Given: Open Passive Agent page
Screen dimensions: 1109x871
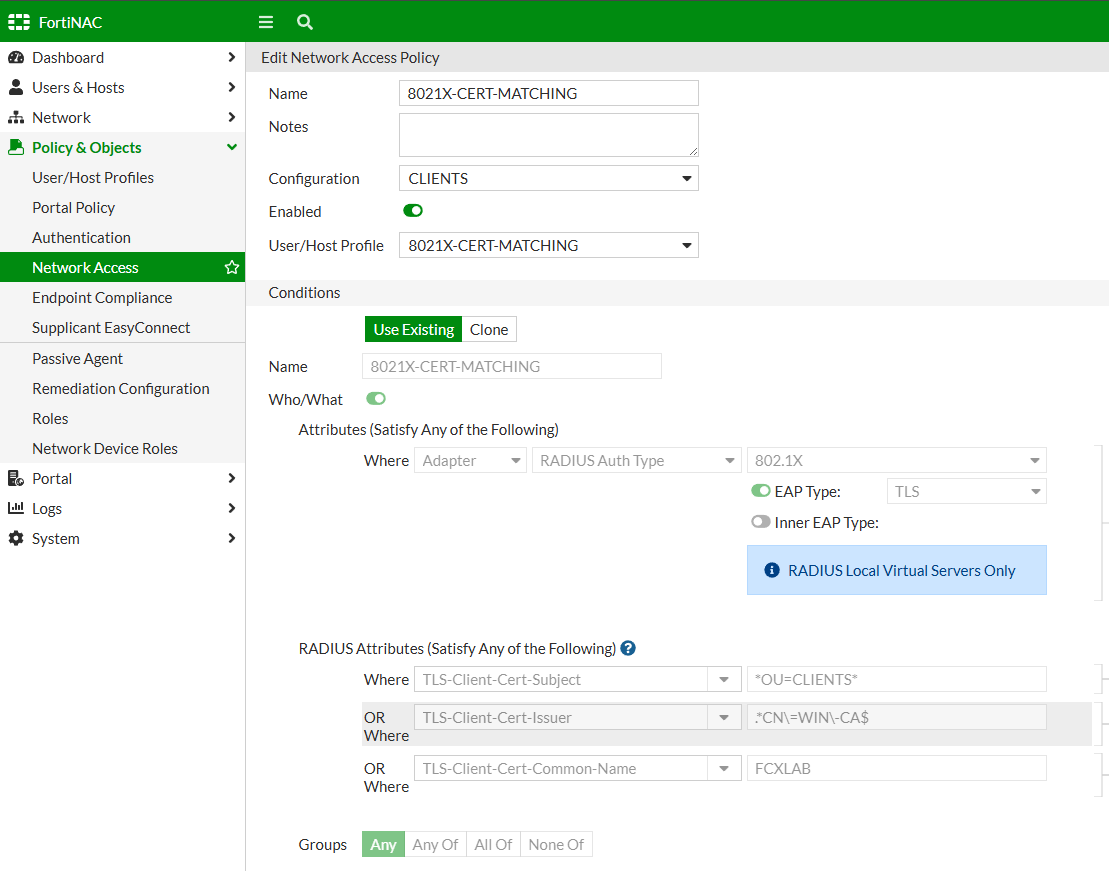Looking at the screenshot, I should (x=77, y=359).
